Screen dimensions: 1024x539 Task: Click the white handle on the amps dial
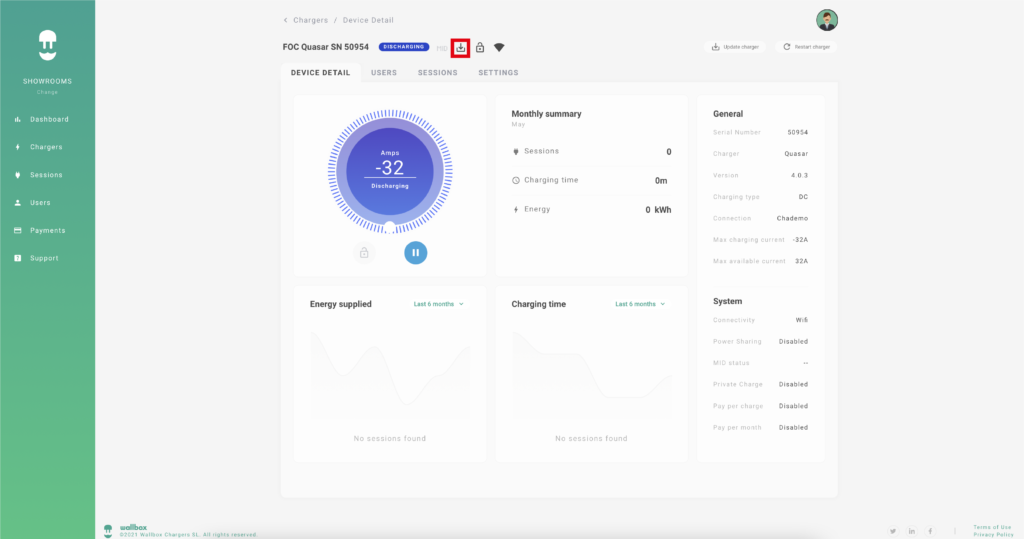click(x=390, y=227)
